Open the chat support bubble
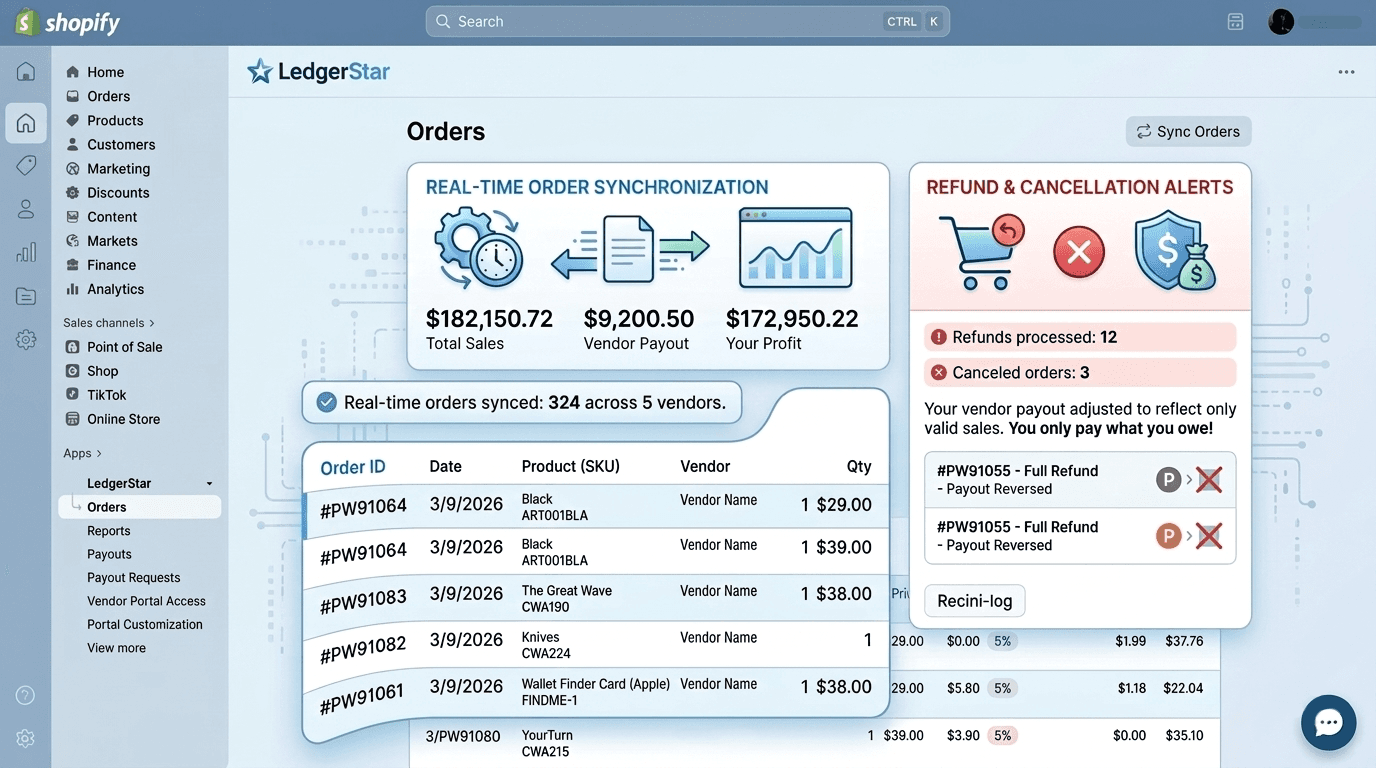 (x=1328, y=722)
